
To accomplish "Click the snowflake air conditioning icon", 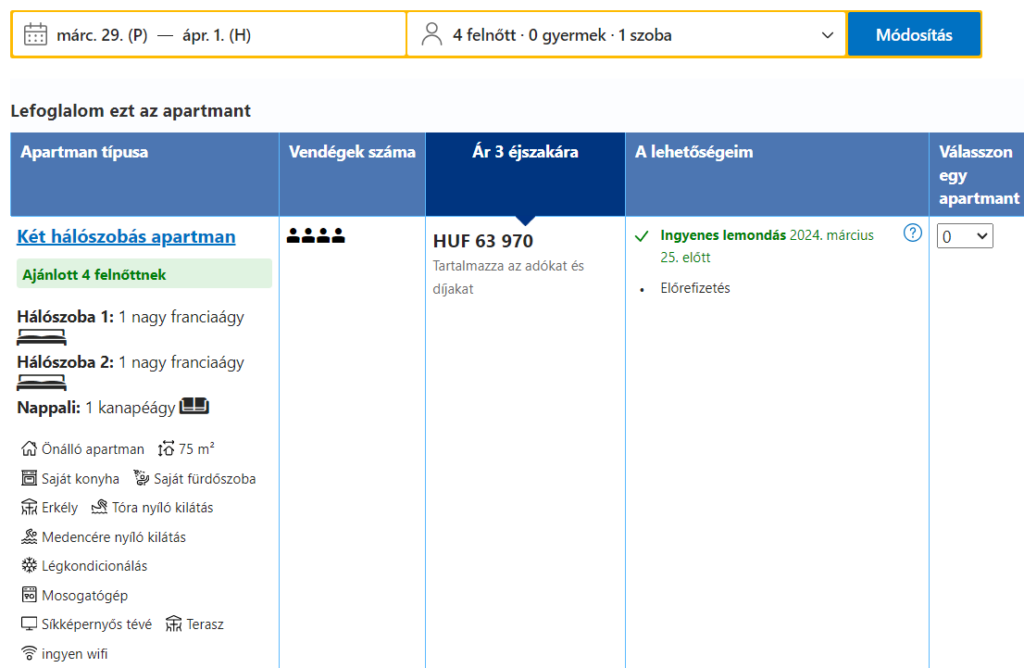I will (29, 565).
